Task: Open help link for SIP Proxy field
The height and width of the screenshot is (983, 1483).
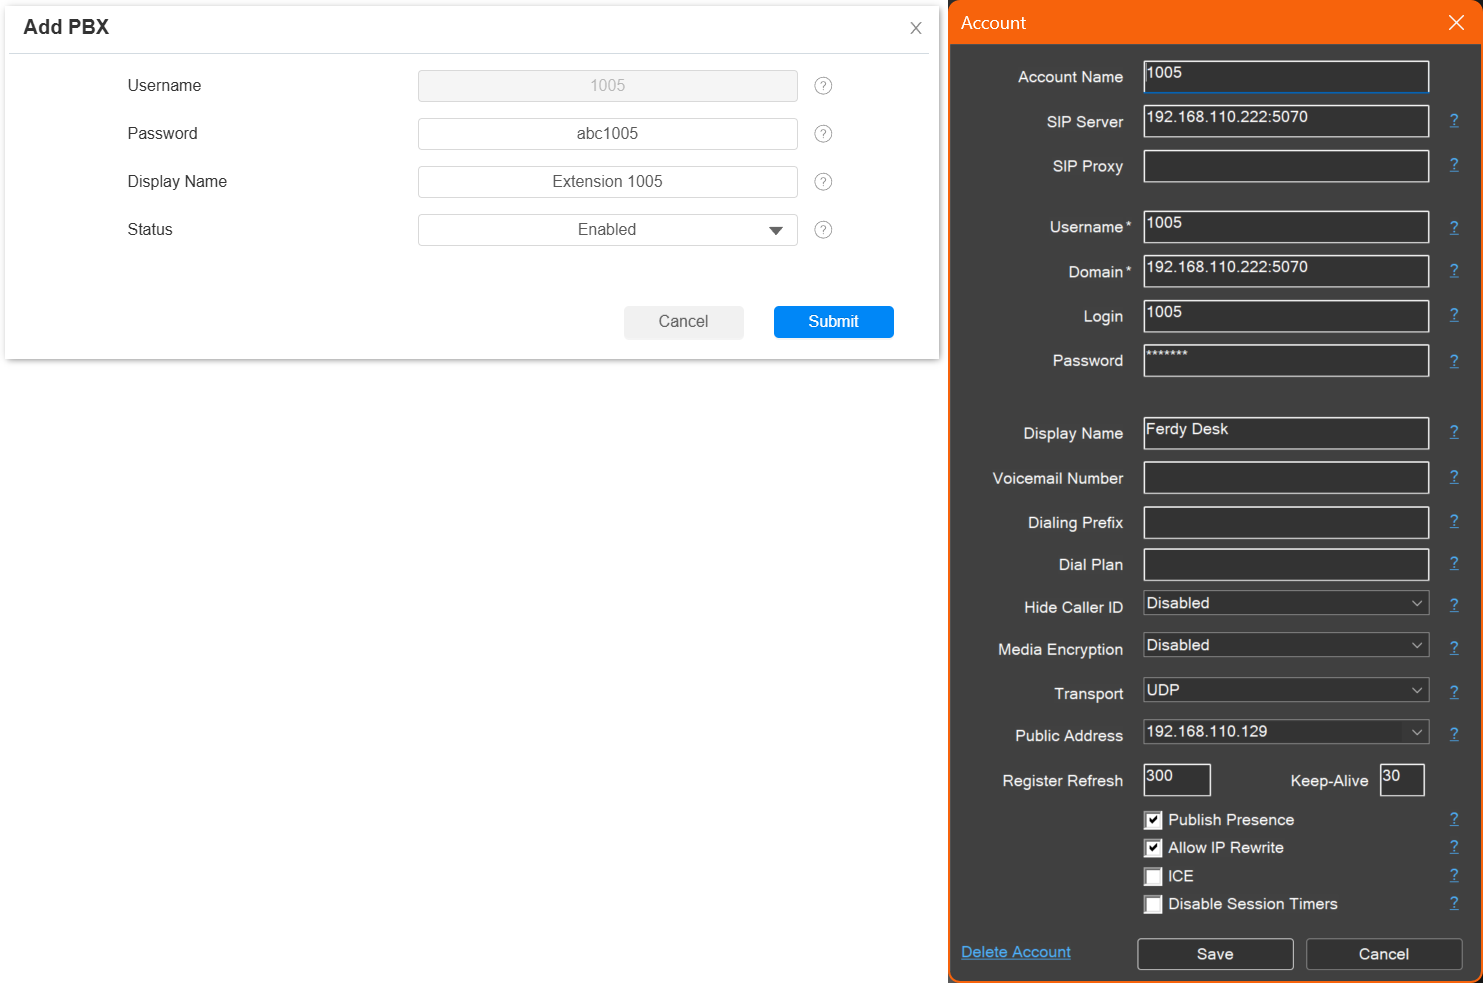Action: click(1454, 165)
